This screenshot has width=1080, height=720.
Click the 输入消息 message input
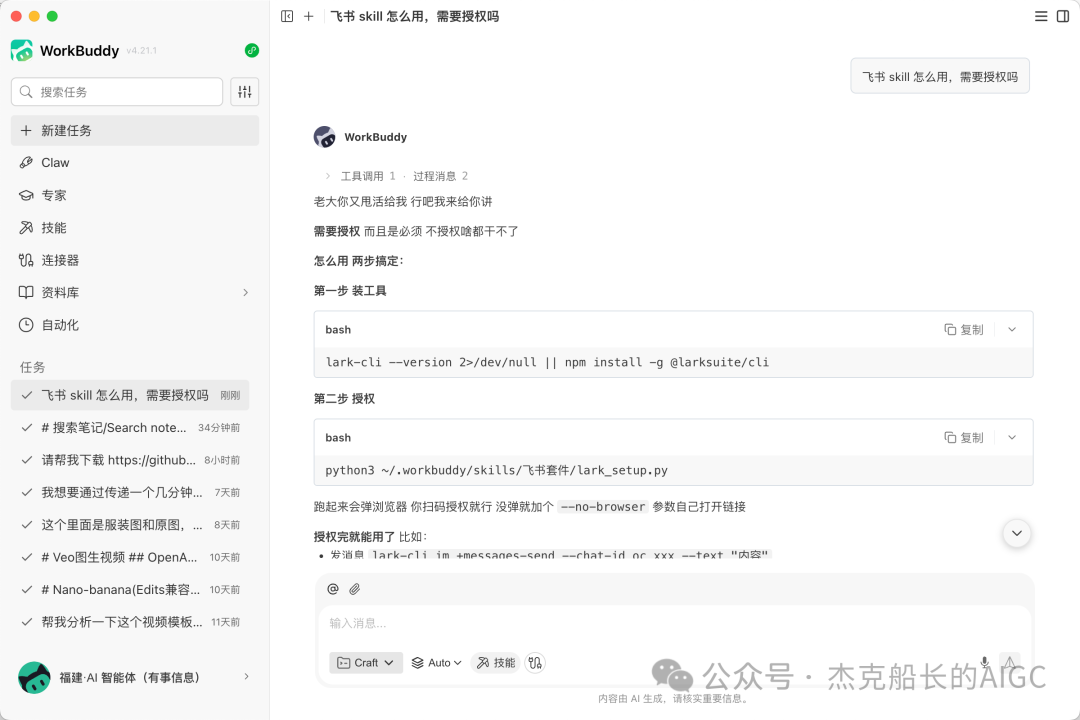click(674, 623)
